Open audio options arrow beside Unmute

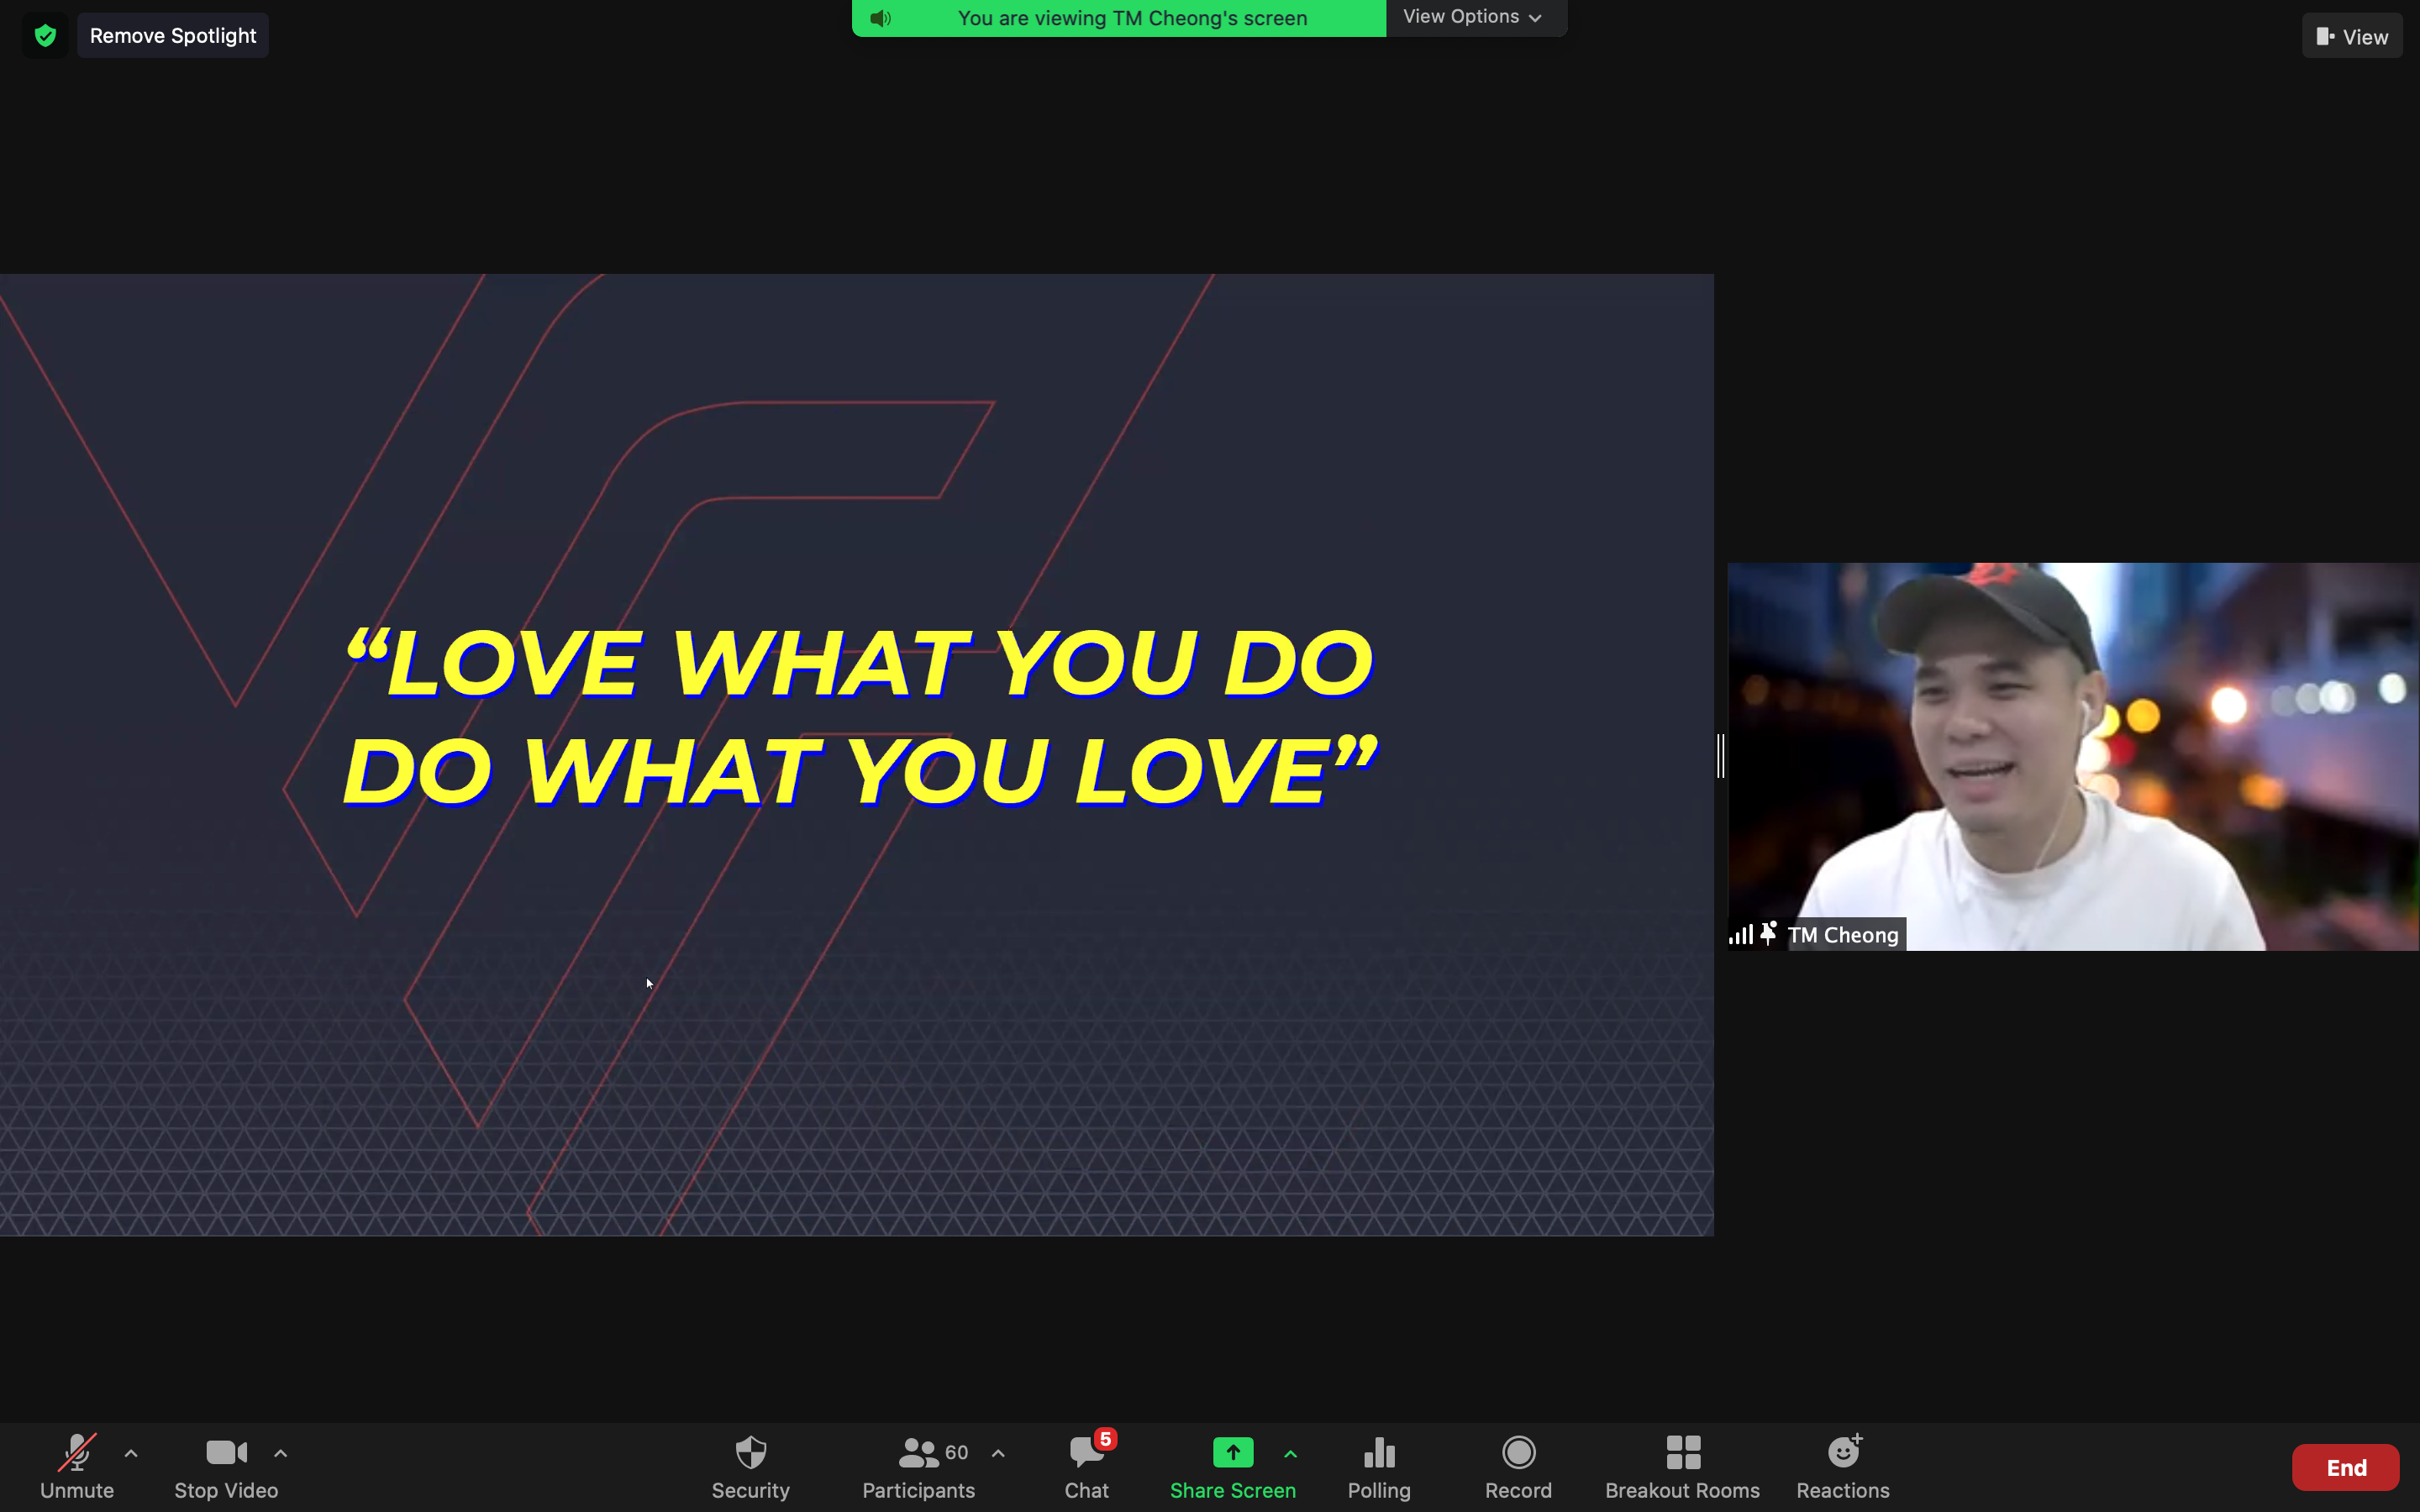(131, 1453)
